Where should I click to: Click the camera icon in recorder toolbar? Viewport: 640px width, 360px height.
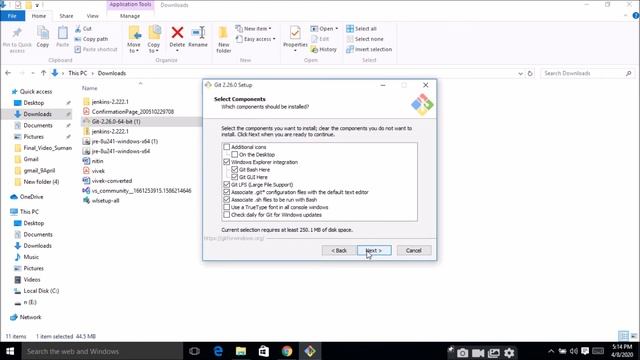[x=462, y=353]
